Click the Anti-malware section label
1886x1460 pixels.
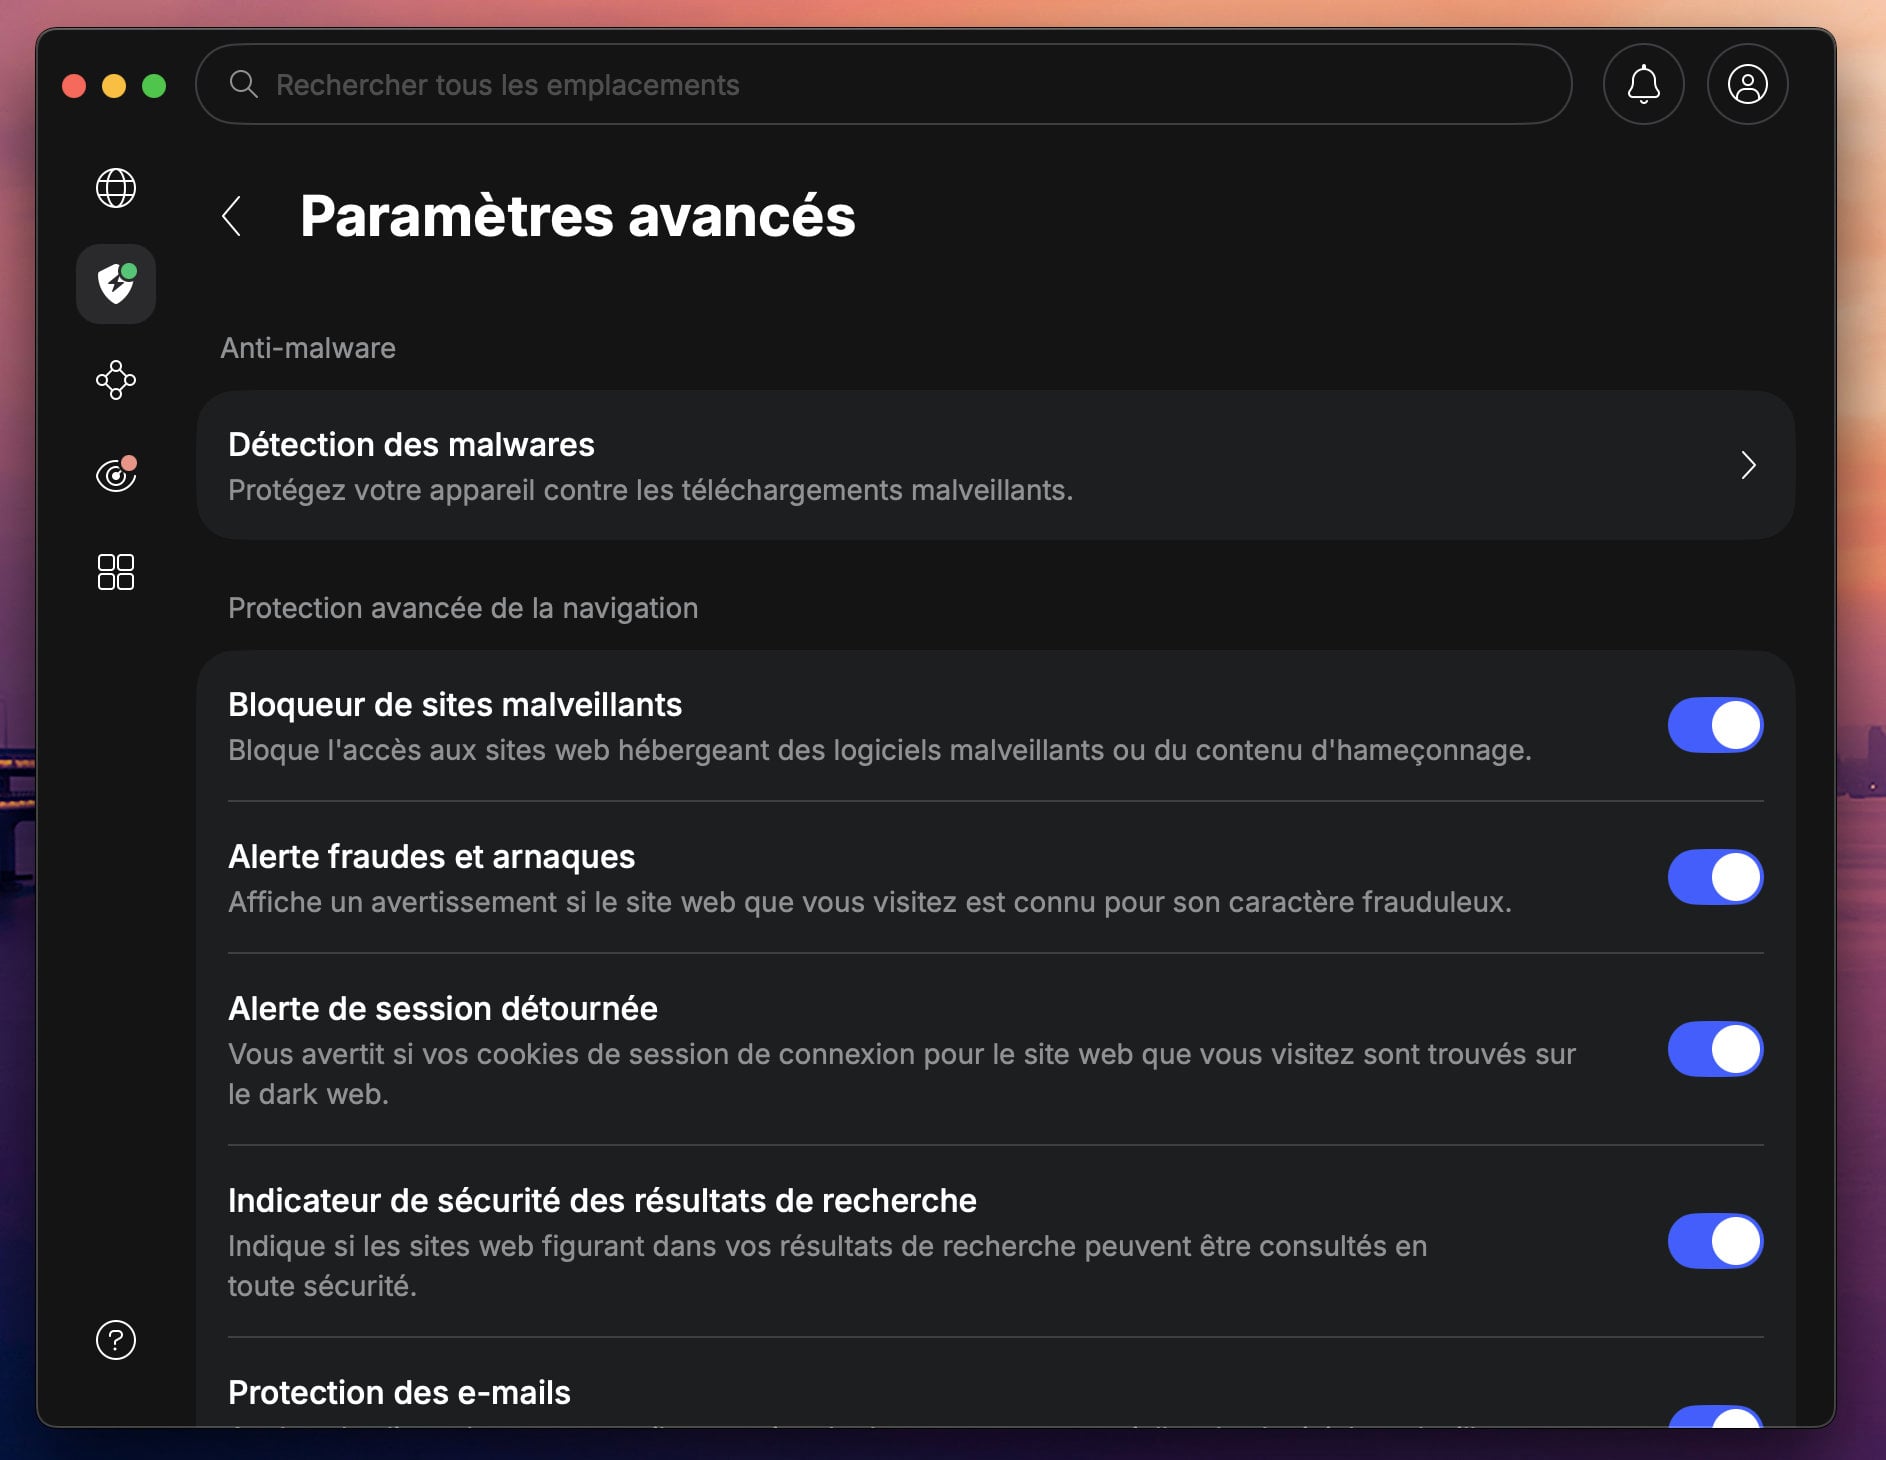[308, 348]
